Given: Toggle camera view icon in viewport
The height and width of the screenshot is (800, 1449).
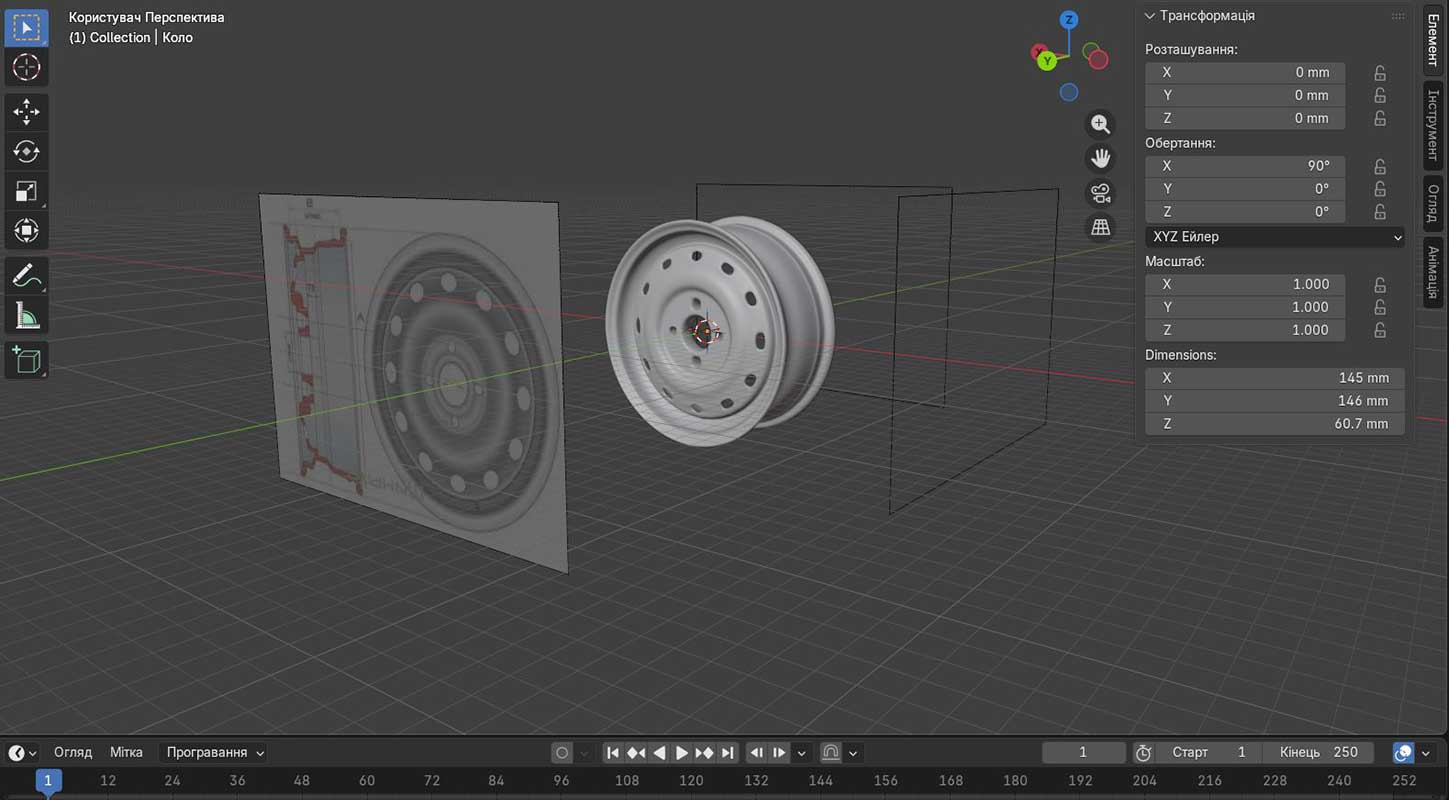Looking at the screenshot, I should (1100, 193).
